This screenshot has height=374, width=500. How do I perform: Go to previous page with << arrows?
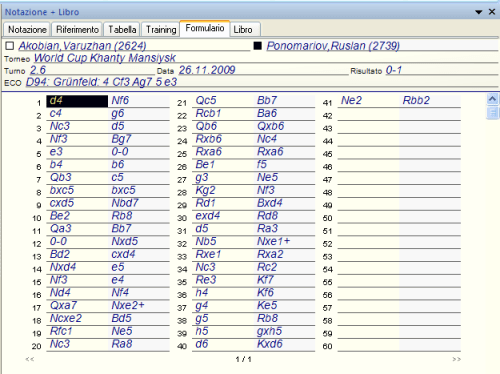coord(30,359)
